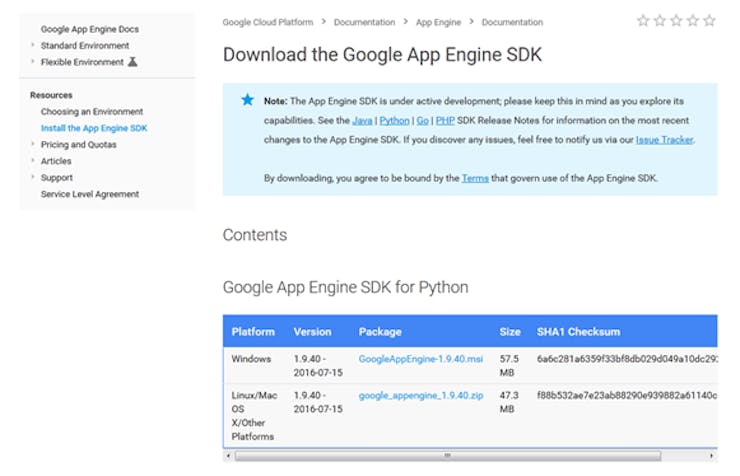Expand the Pricing and Quotas section
The height and width of the screenshot is (476, 740).
[x=33, y=145]
